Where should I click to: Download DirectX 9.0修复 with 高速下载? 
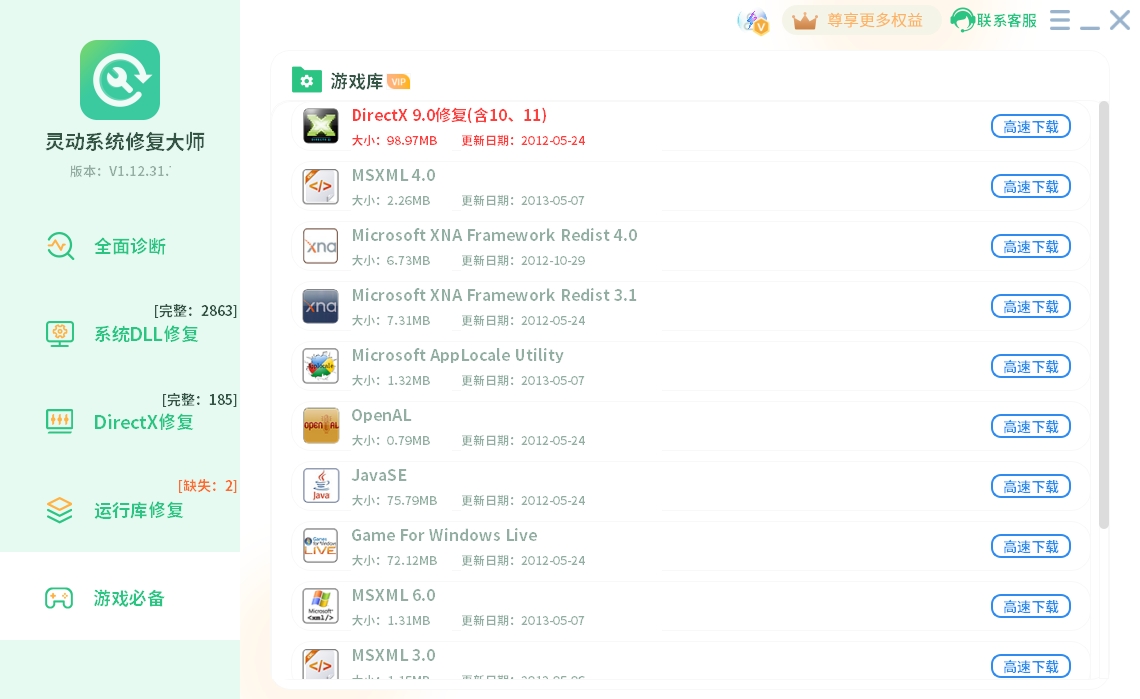(1031, 127)
